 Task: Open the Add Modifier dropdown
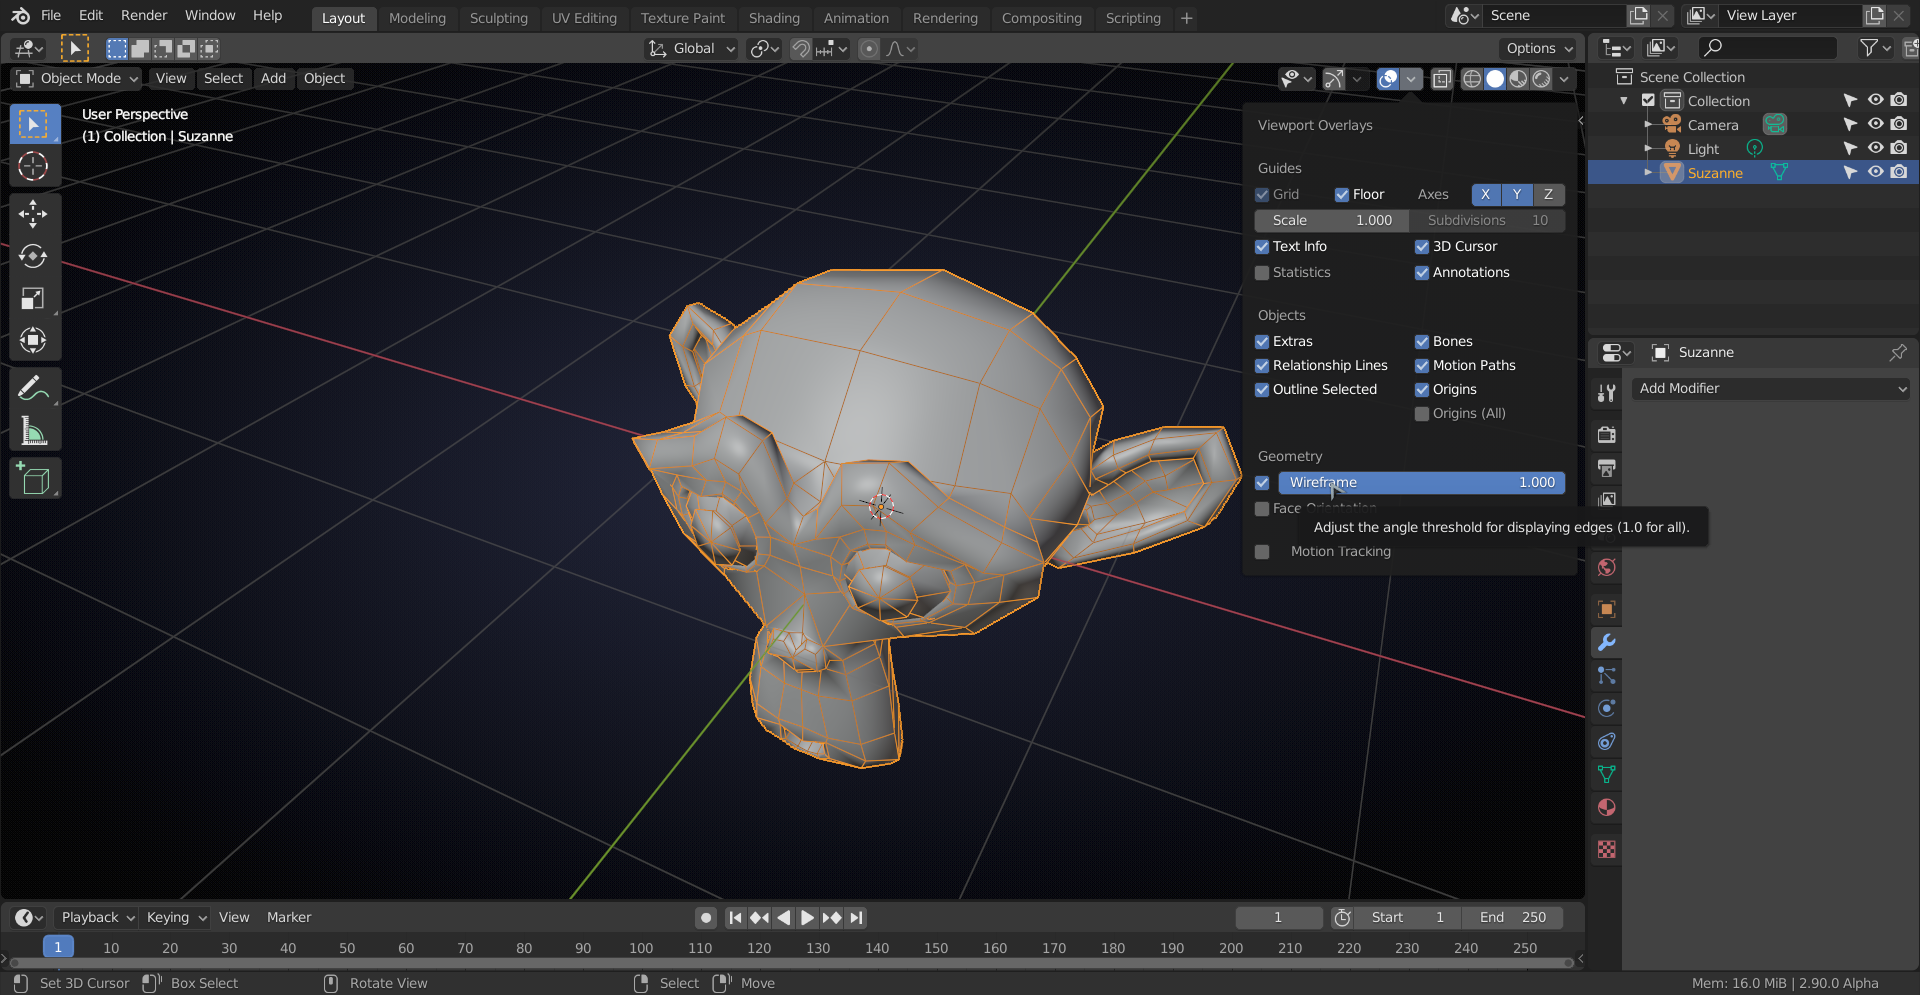point(1770,388)
